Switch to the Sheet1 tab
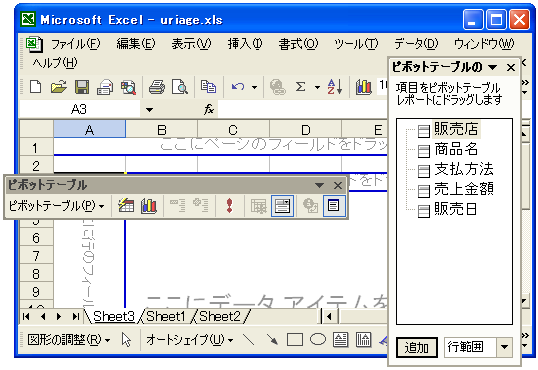 (x=166, y=316)
